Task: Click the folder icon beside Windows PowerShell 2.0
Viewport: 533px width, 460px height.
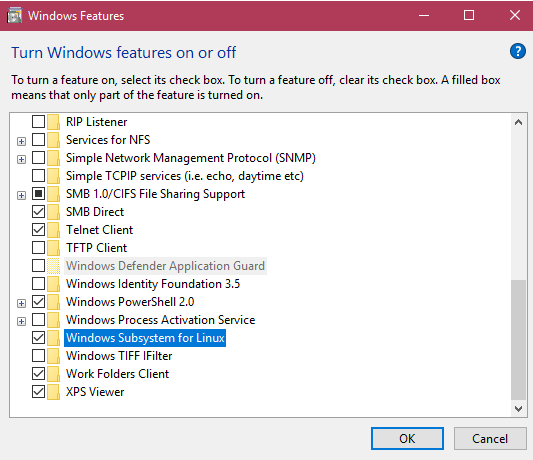Action: 53,302
